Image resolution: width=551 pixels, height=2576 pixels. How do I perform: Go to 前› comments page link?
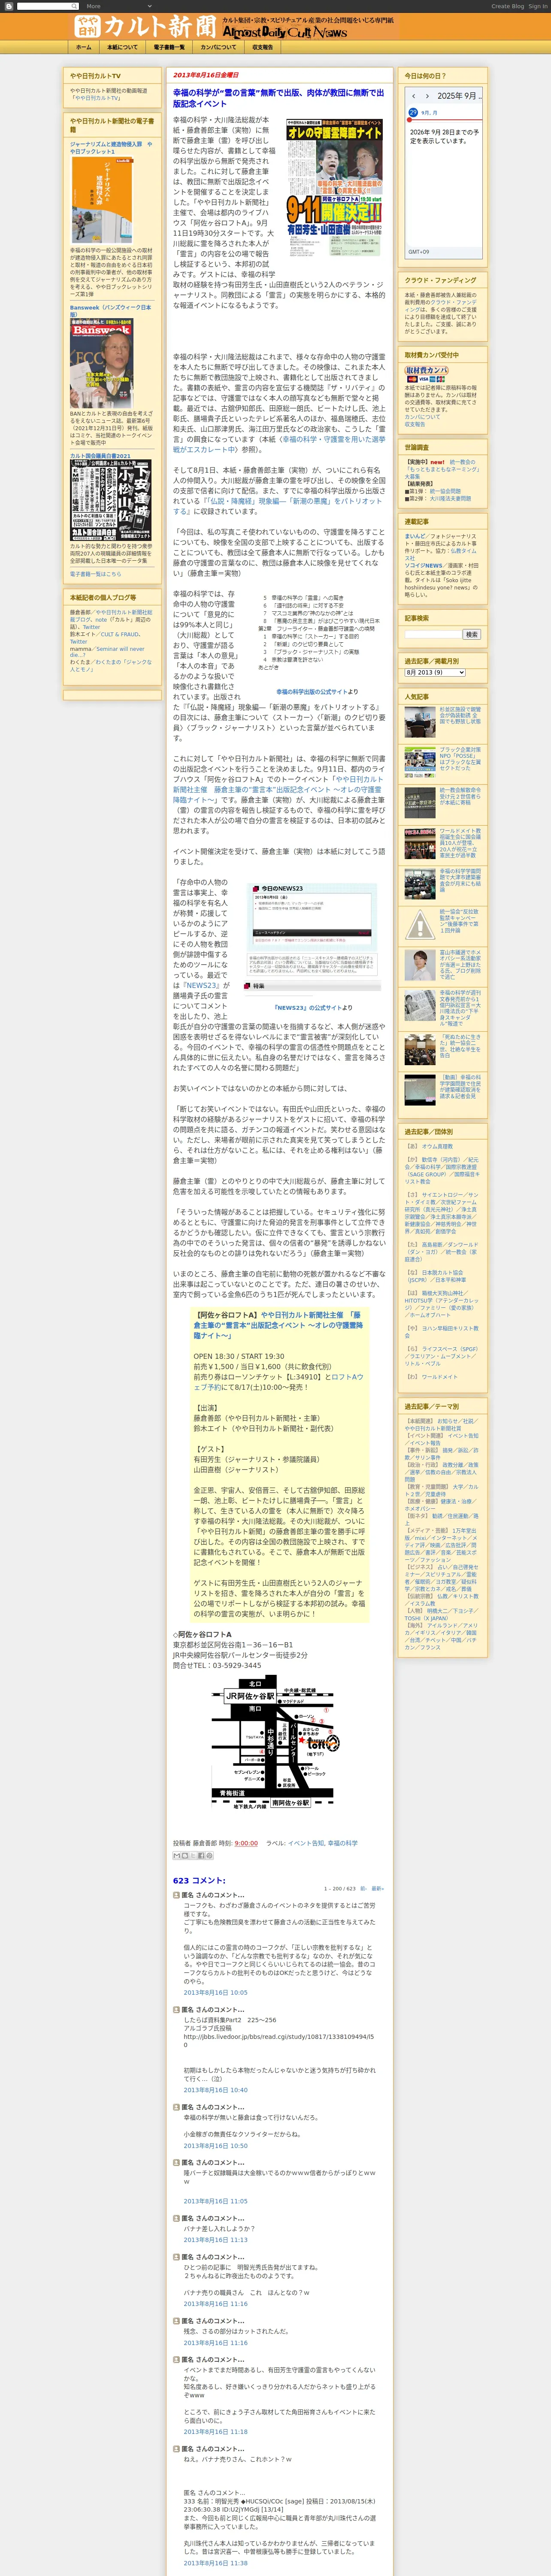pos(363,1889)
